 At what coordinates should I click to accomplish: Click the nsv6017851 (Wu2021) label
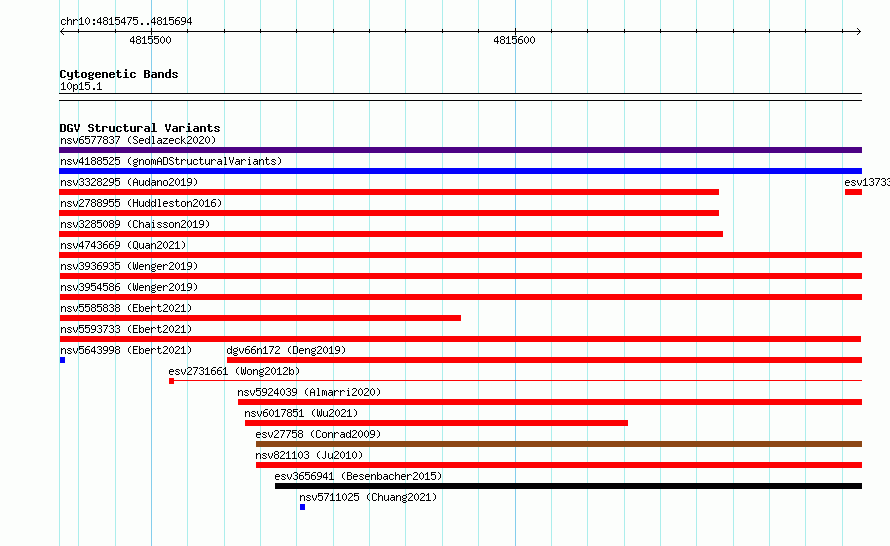(x=301, y=413)
